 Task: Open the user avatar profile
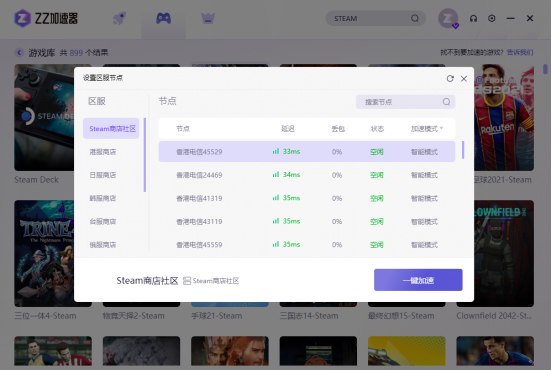[x=448, y=18]
